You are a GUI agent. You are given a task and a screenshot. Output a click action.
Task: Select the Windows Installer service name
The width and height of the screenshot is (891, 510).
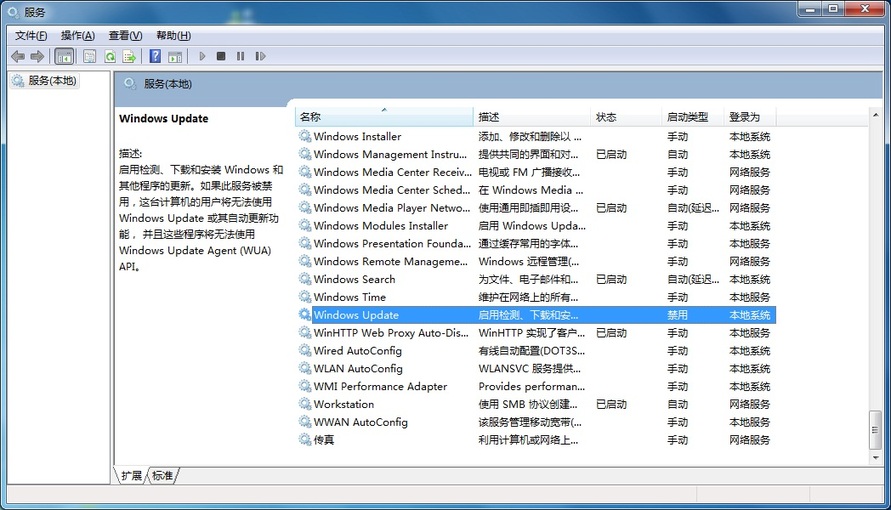click(x=357, y=136)
